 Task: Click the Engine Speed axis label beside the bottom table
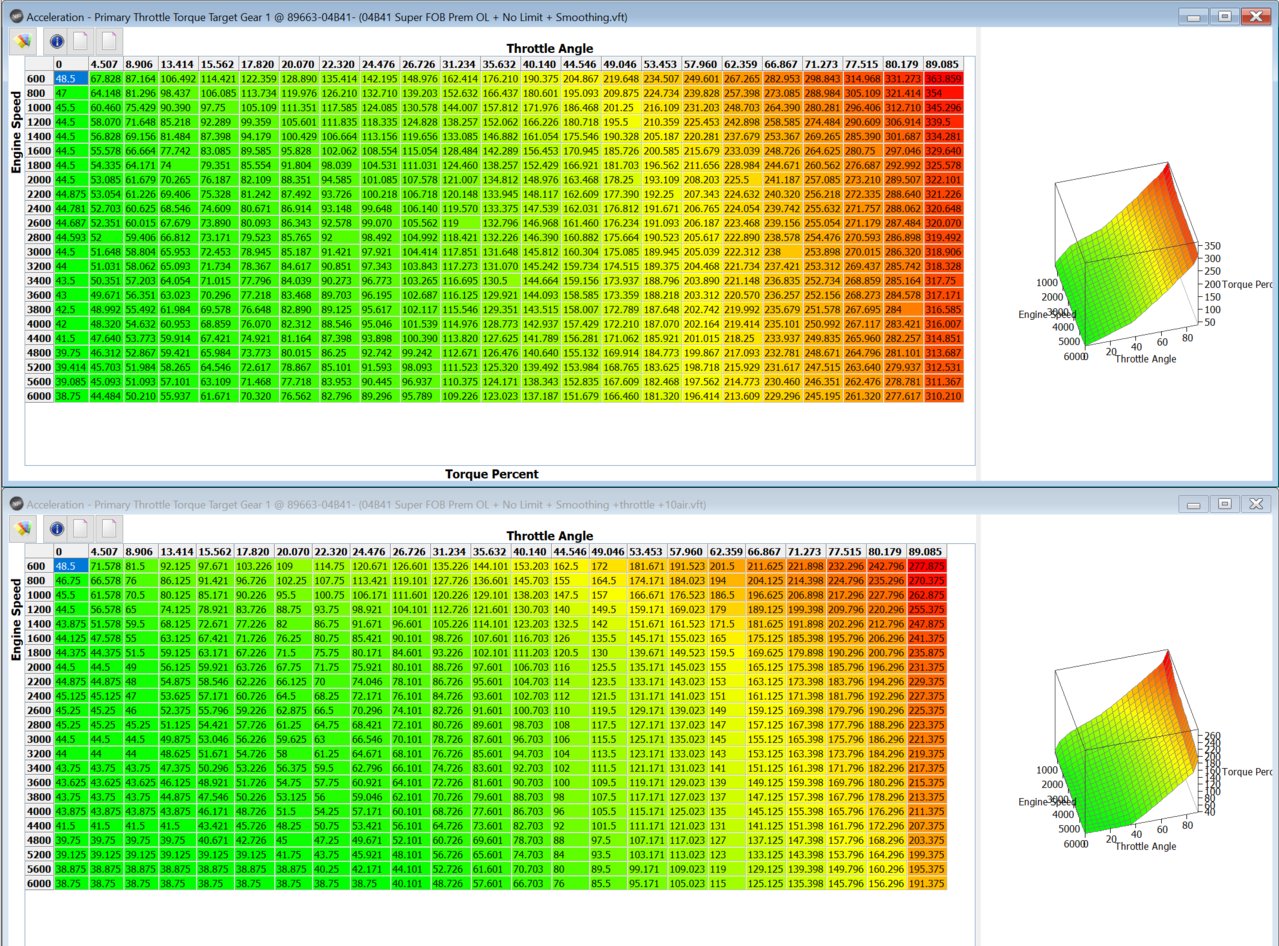coord(16,620)
